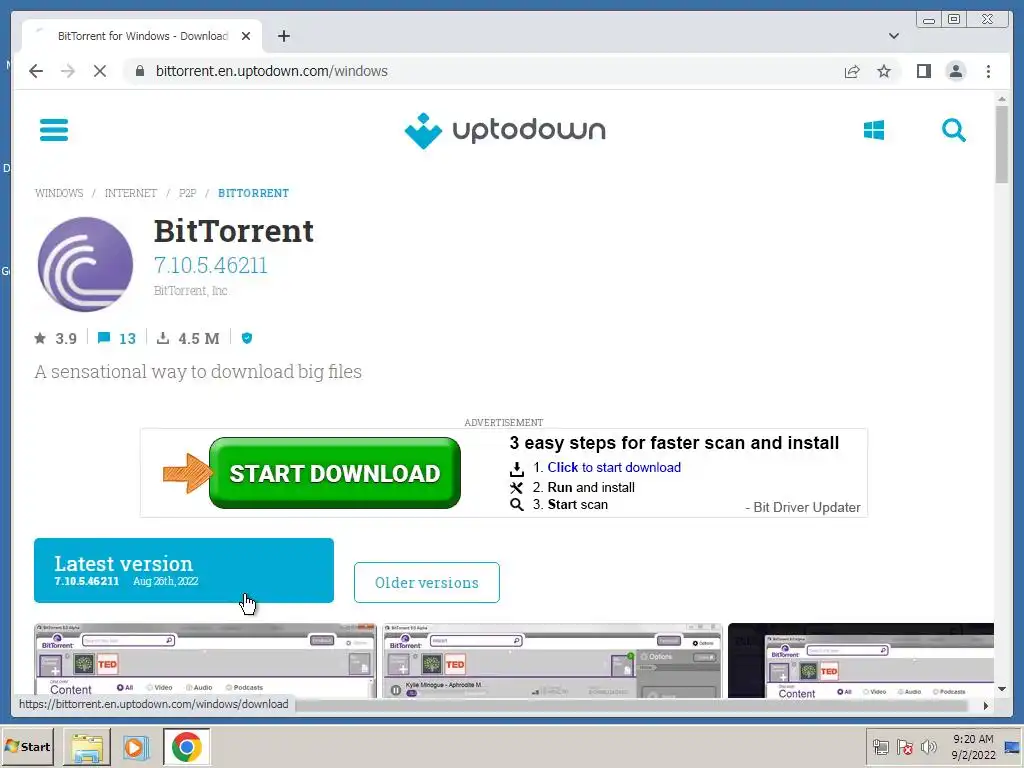Click the Show Desktop tray button
This screenshot has width=1024, height=768.
pos(1012,747)
